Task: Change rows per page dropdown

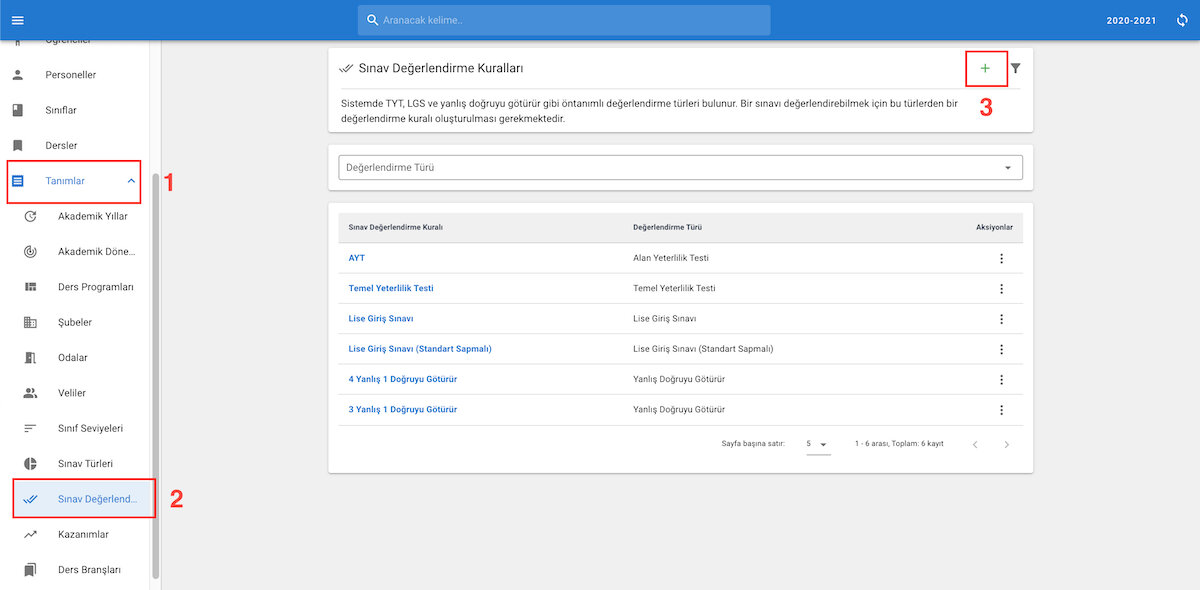Action: (x=818, y=444)
